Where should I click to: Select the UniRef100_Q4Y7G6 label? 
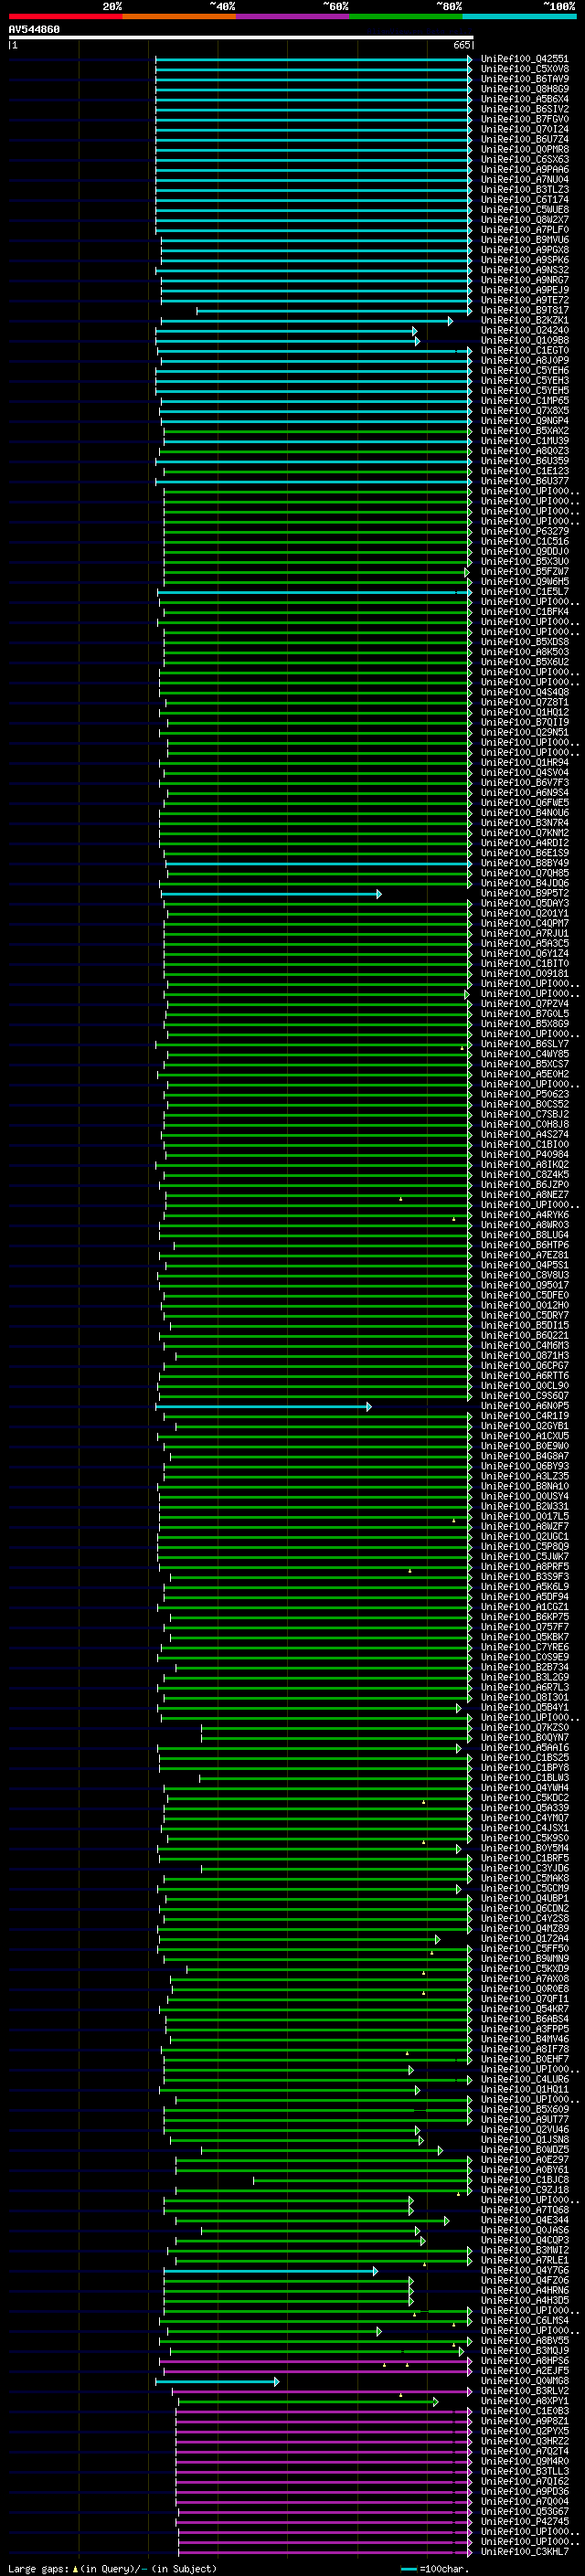(x=525, y=2270)
